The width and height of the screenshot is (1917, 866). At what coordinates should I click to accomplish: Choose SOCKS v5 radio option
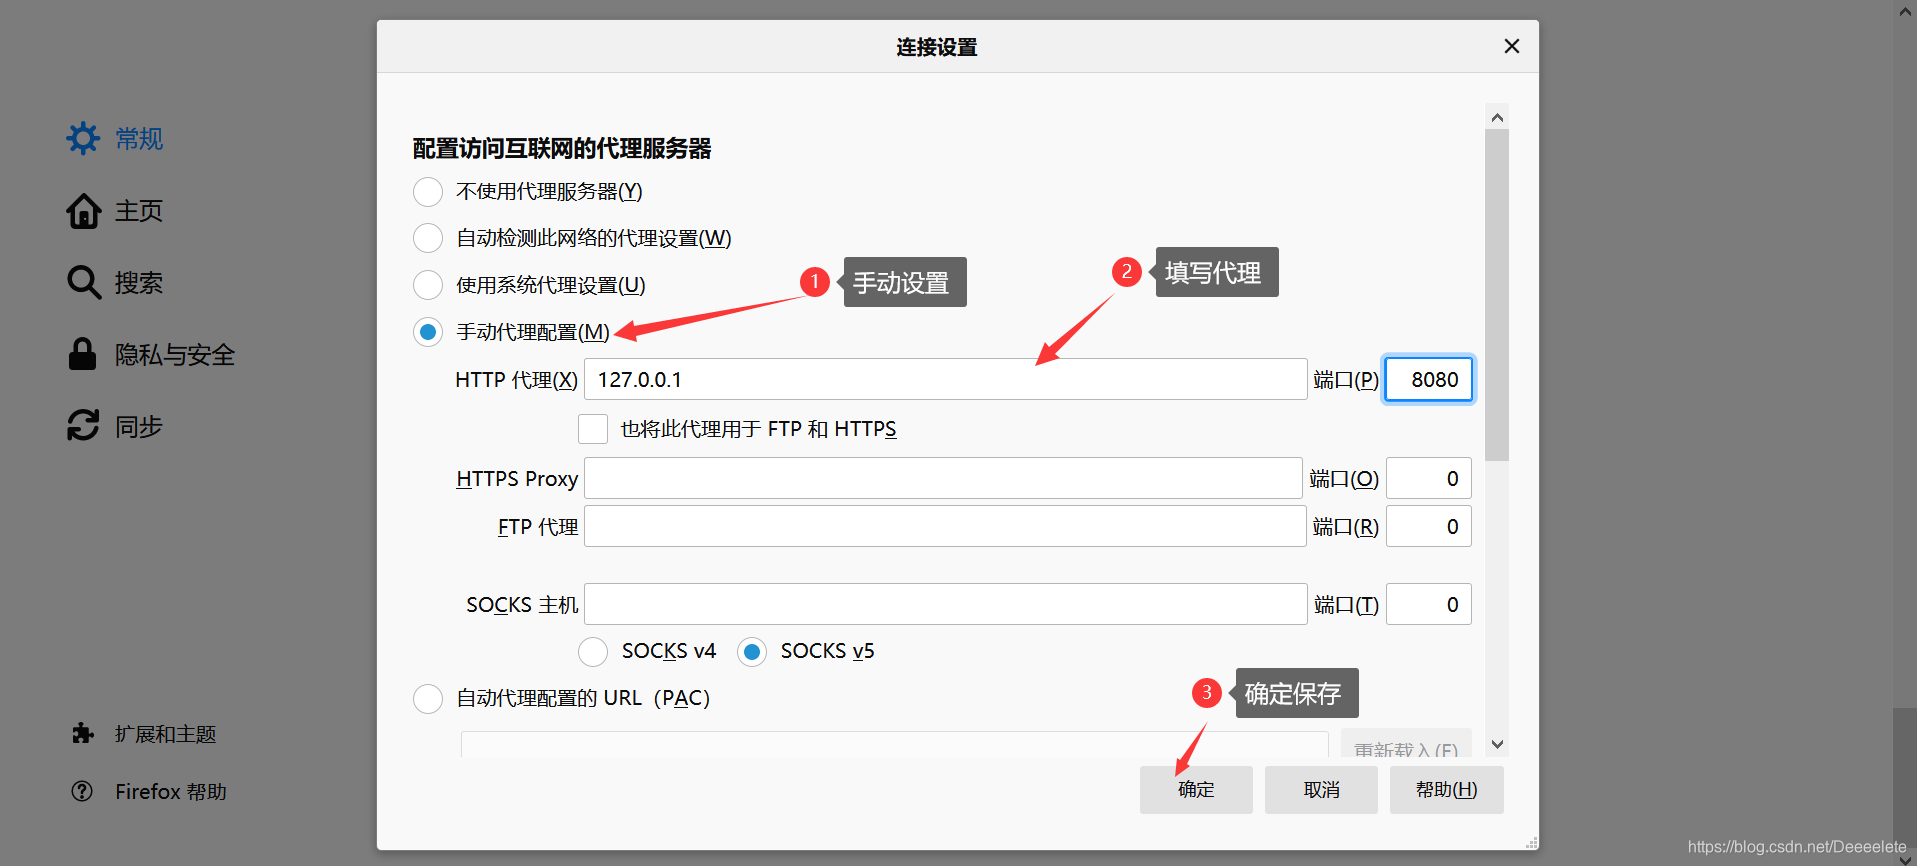pyautogui.click(x=752, y=652)
